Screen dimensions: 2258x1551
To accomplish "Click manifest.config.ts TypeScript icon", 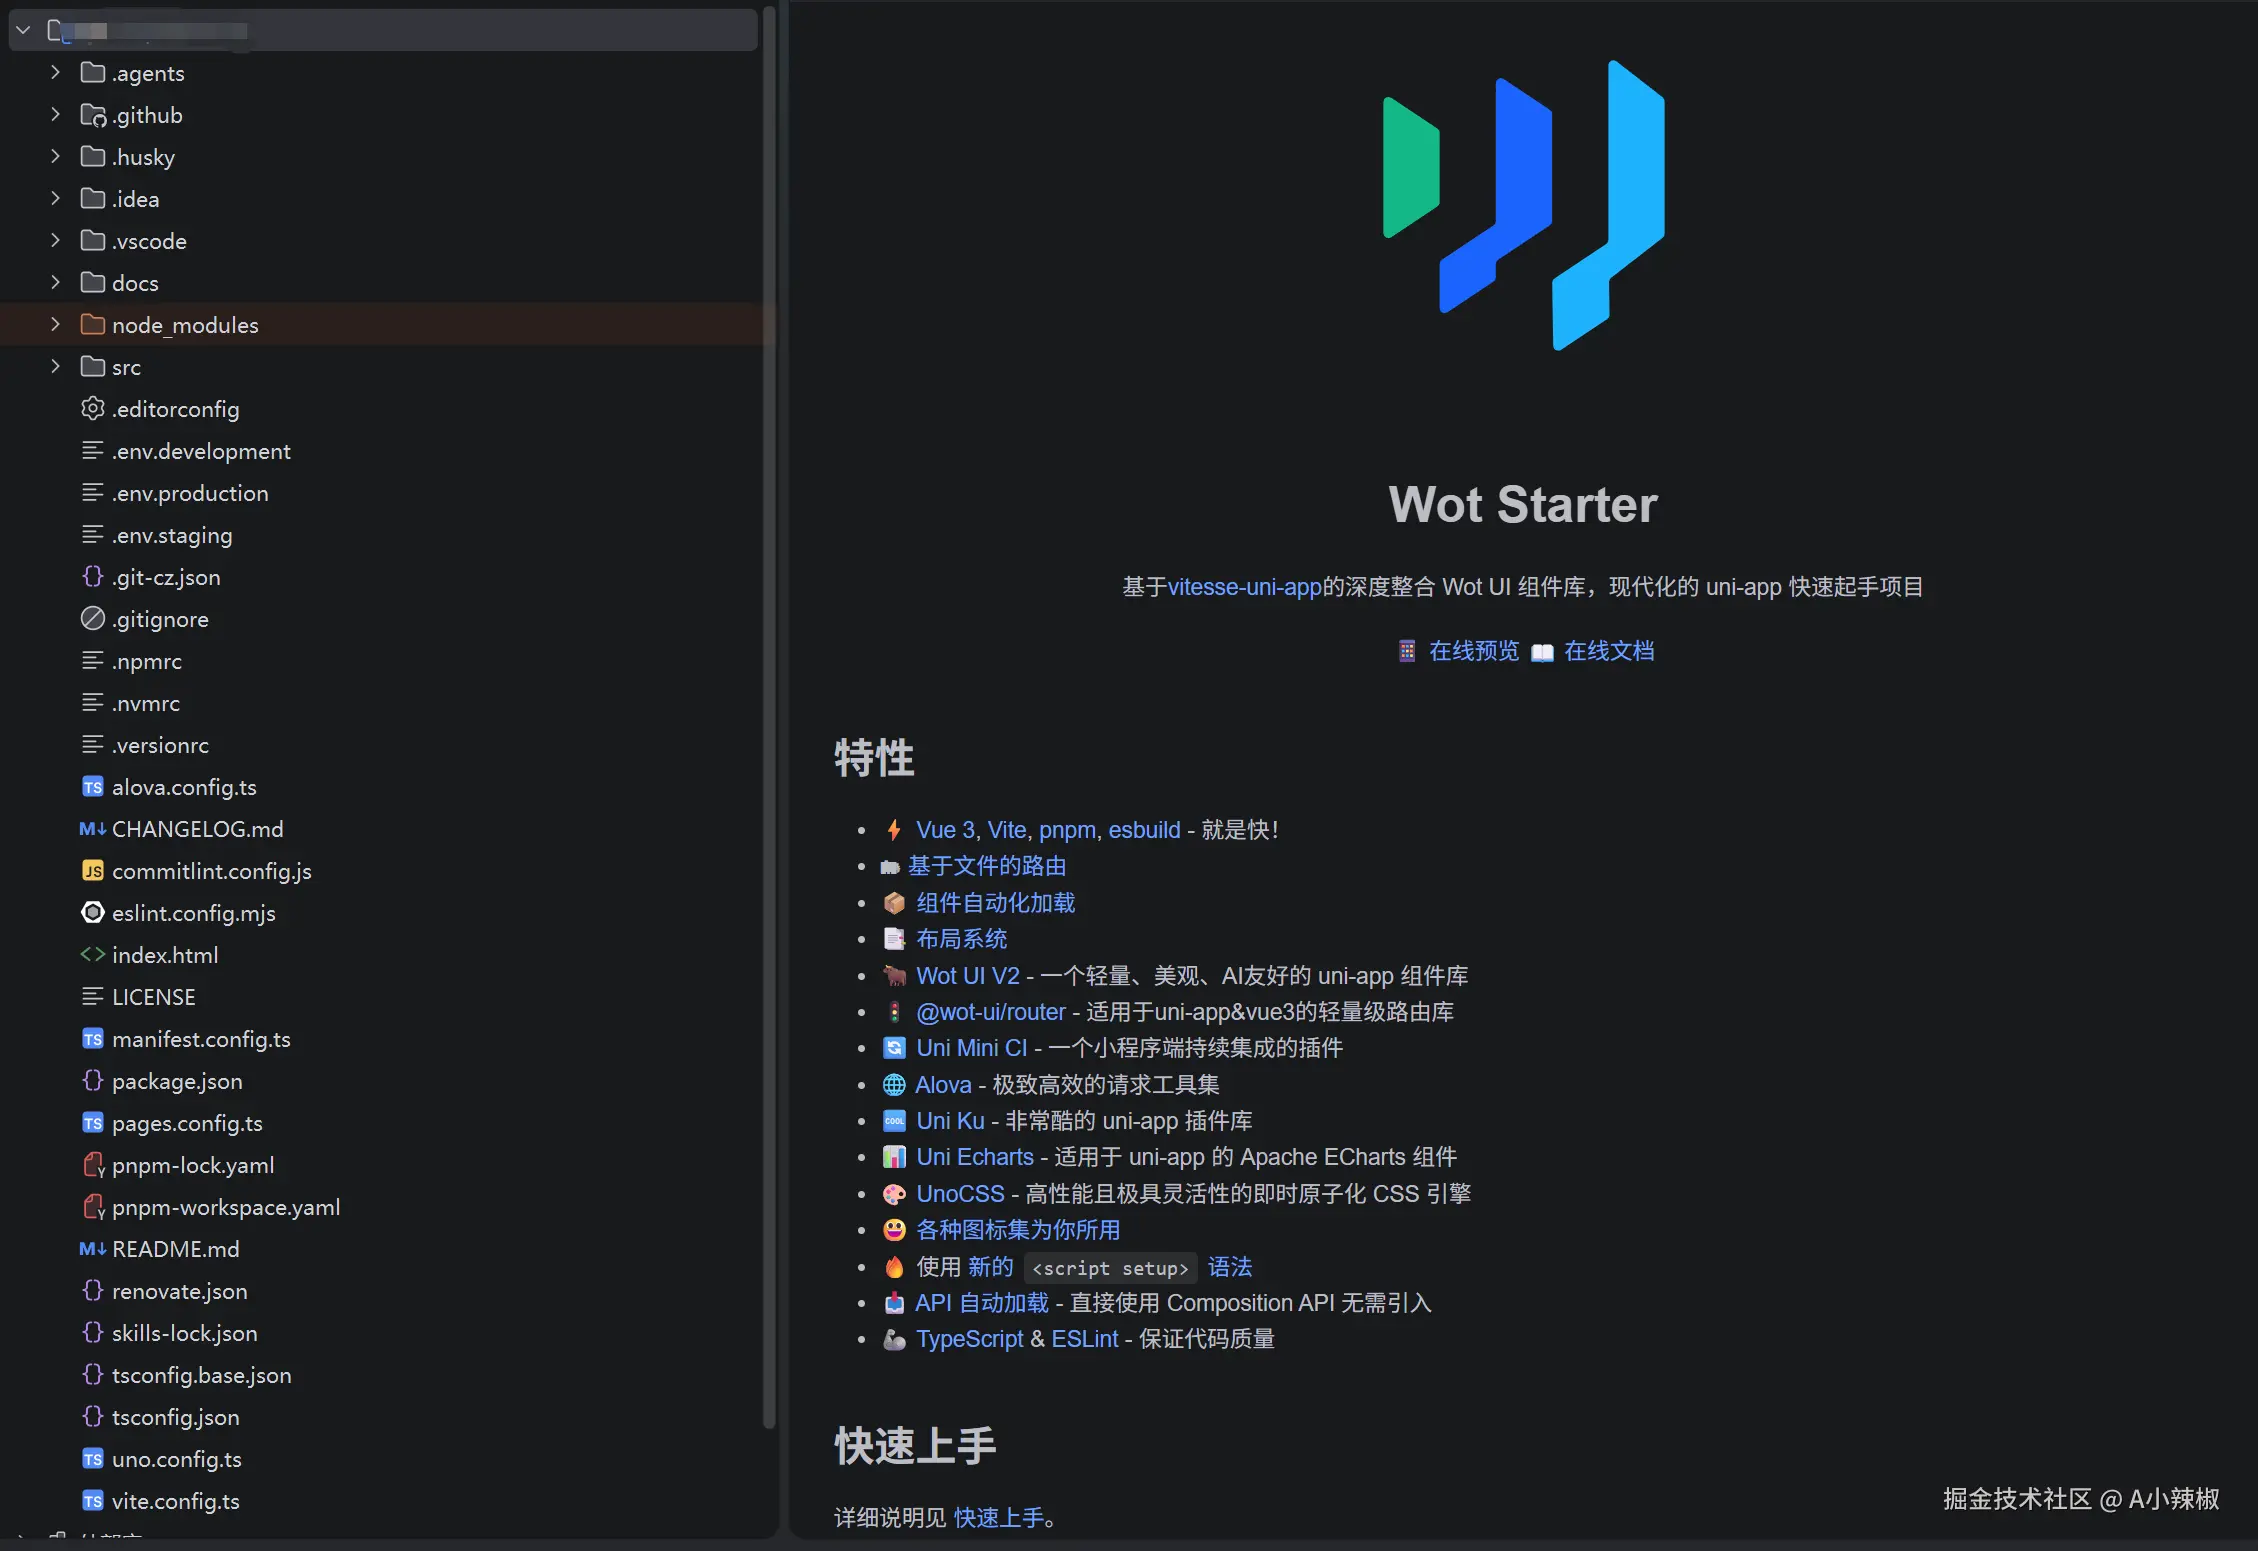I will [93, 1039].
